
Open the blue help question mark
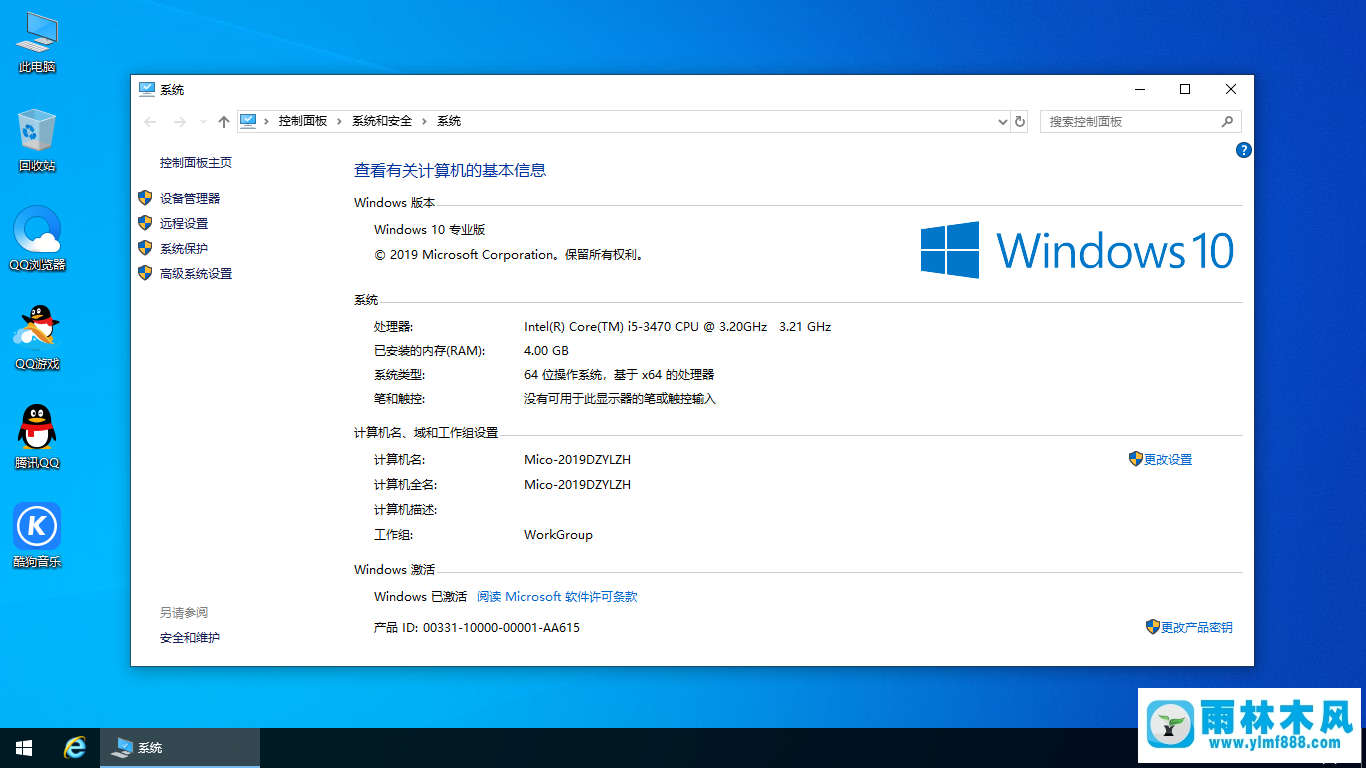point(1244,150)
